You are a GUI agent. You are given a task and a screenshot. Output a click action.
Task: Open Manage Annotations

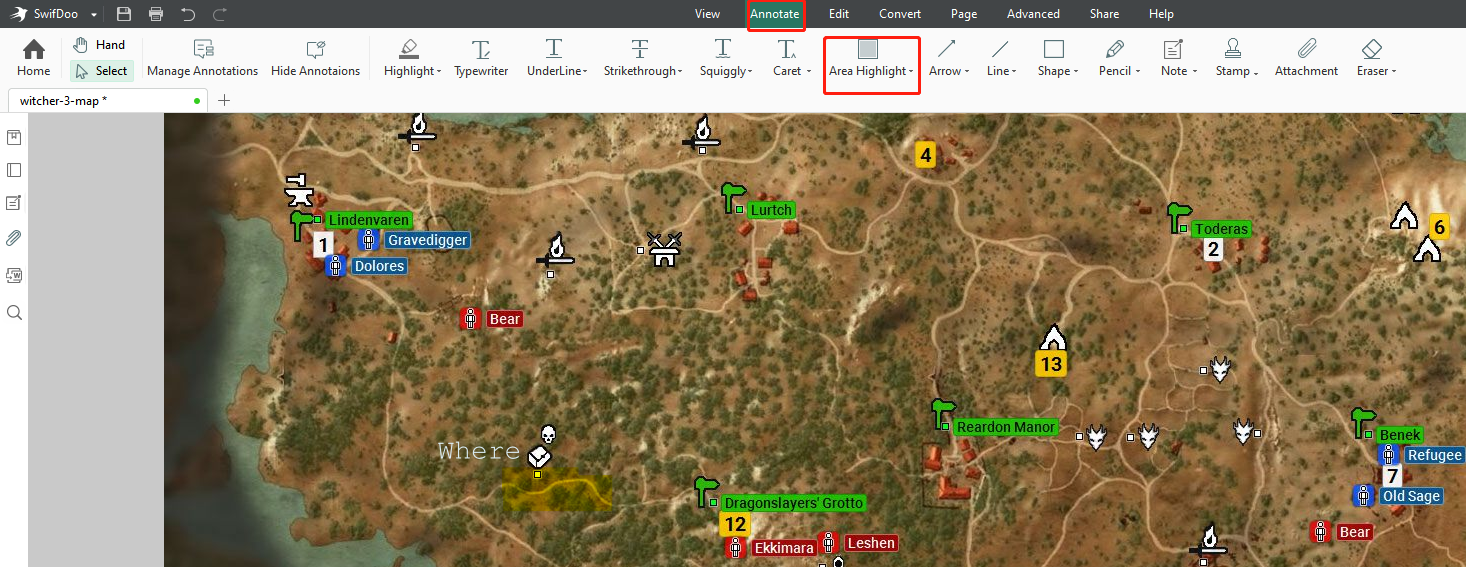(203, 58)
